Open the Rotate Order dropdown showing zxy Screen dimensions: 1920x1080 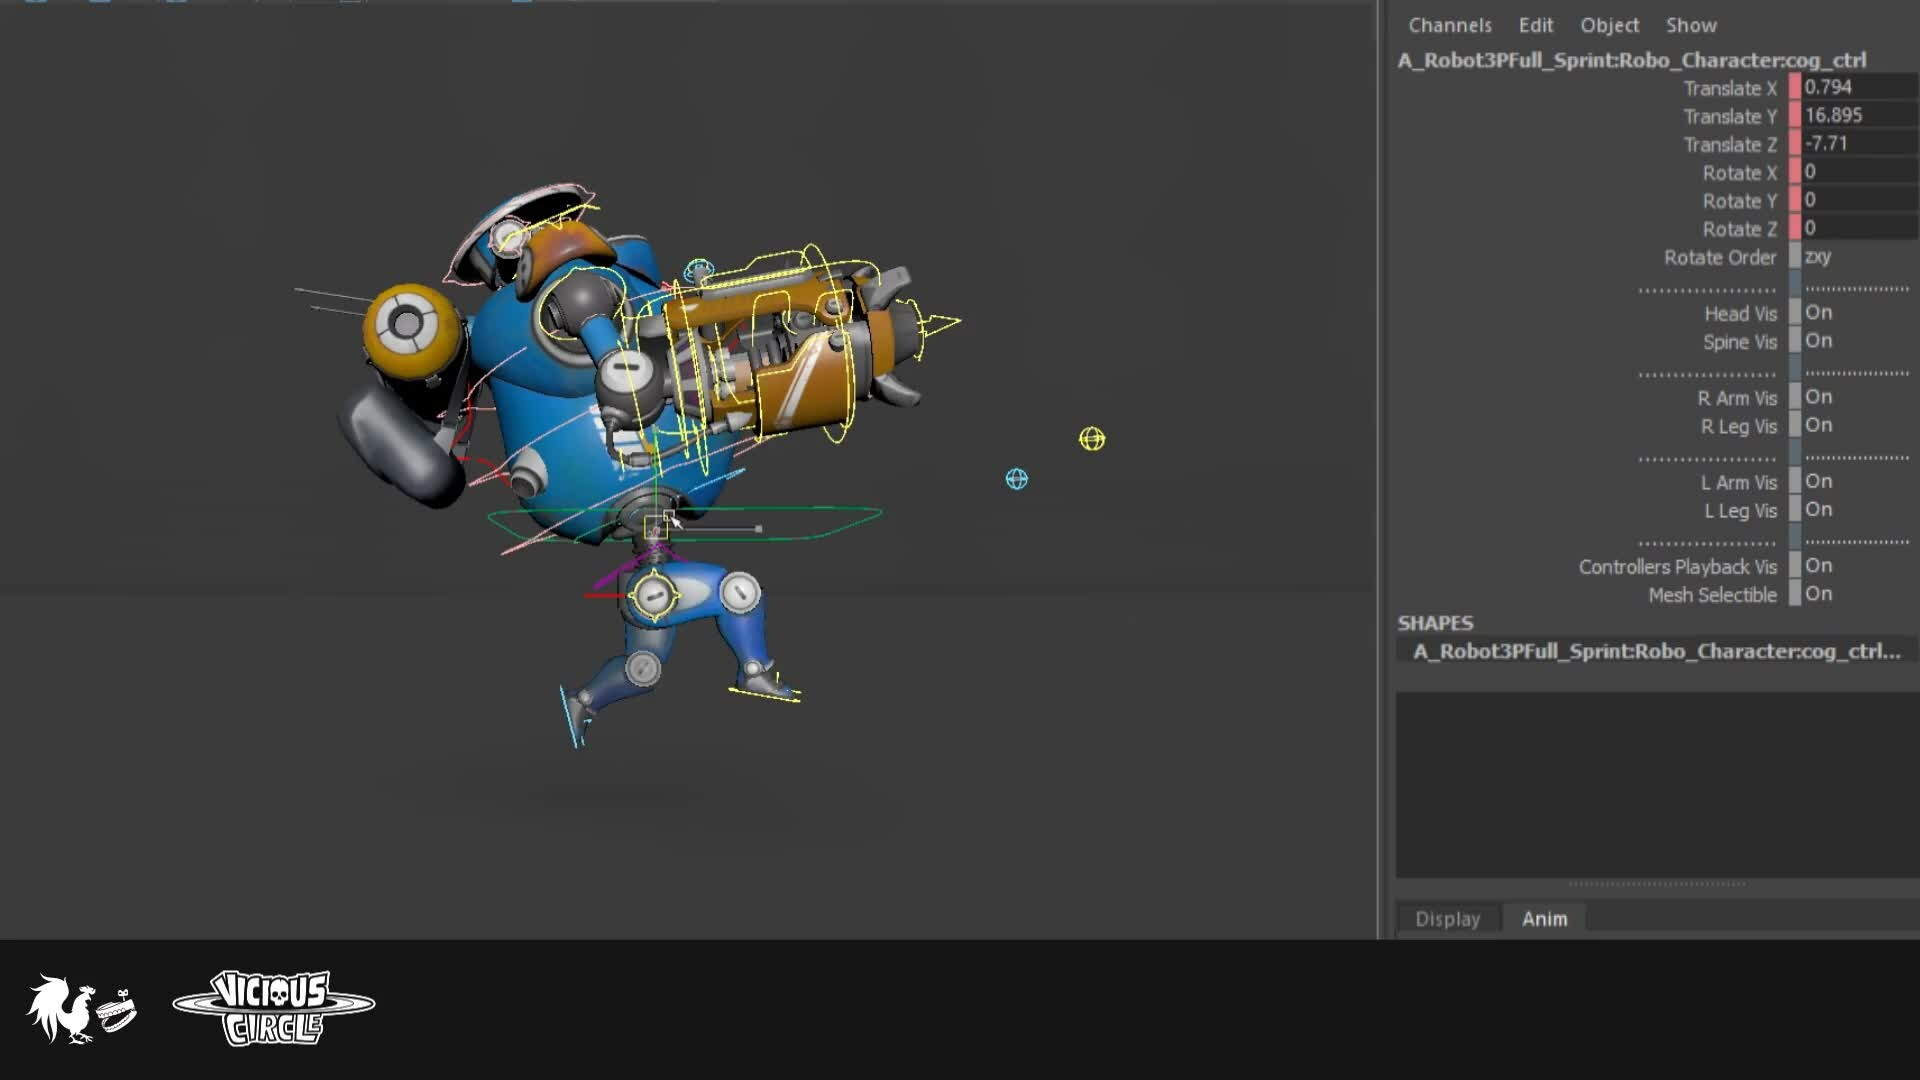(1818, 257)
